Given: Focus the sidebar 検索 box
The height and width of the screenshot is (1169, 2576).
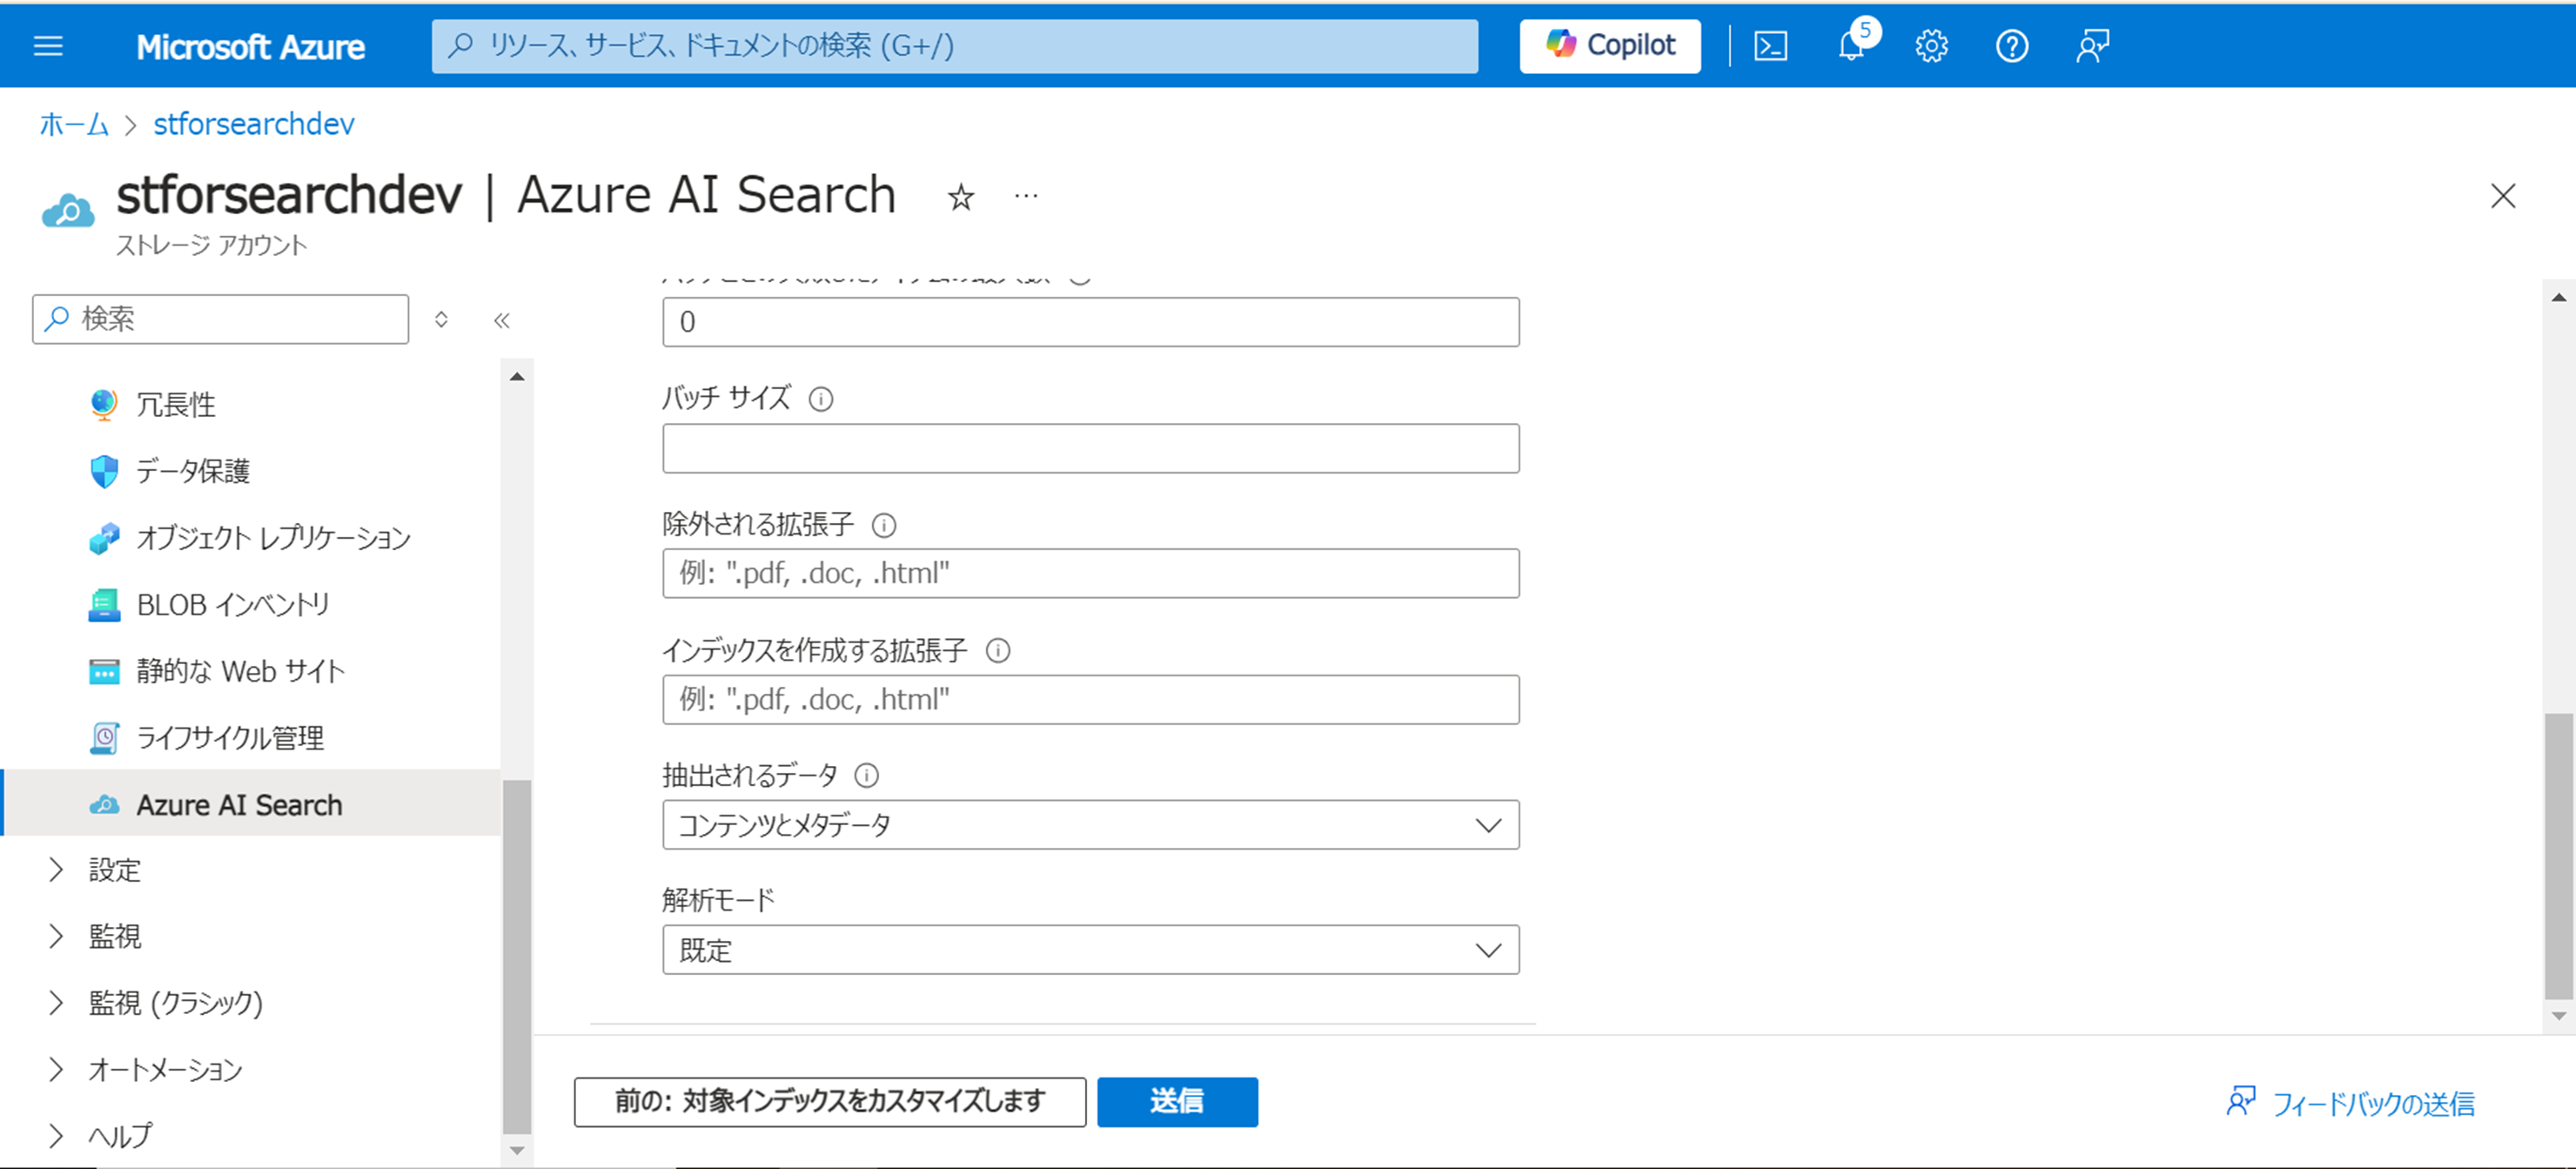Looking at the screenshot, I should point(220,319).
